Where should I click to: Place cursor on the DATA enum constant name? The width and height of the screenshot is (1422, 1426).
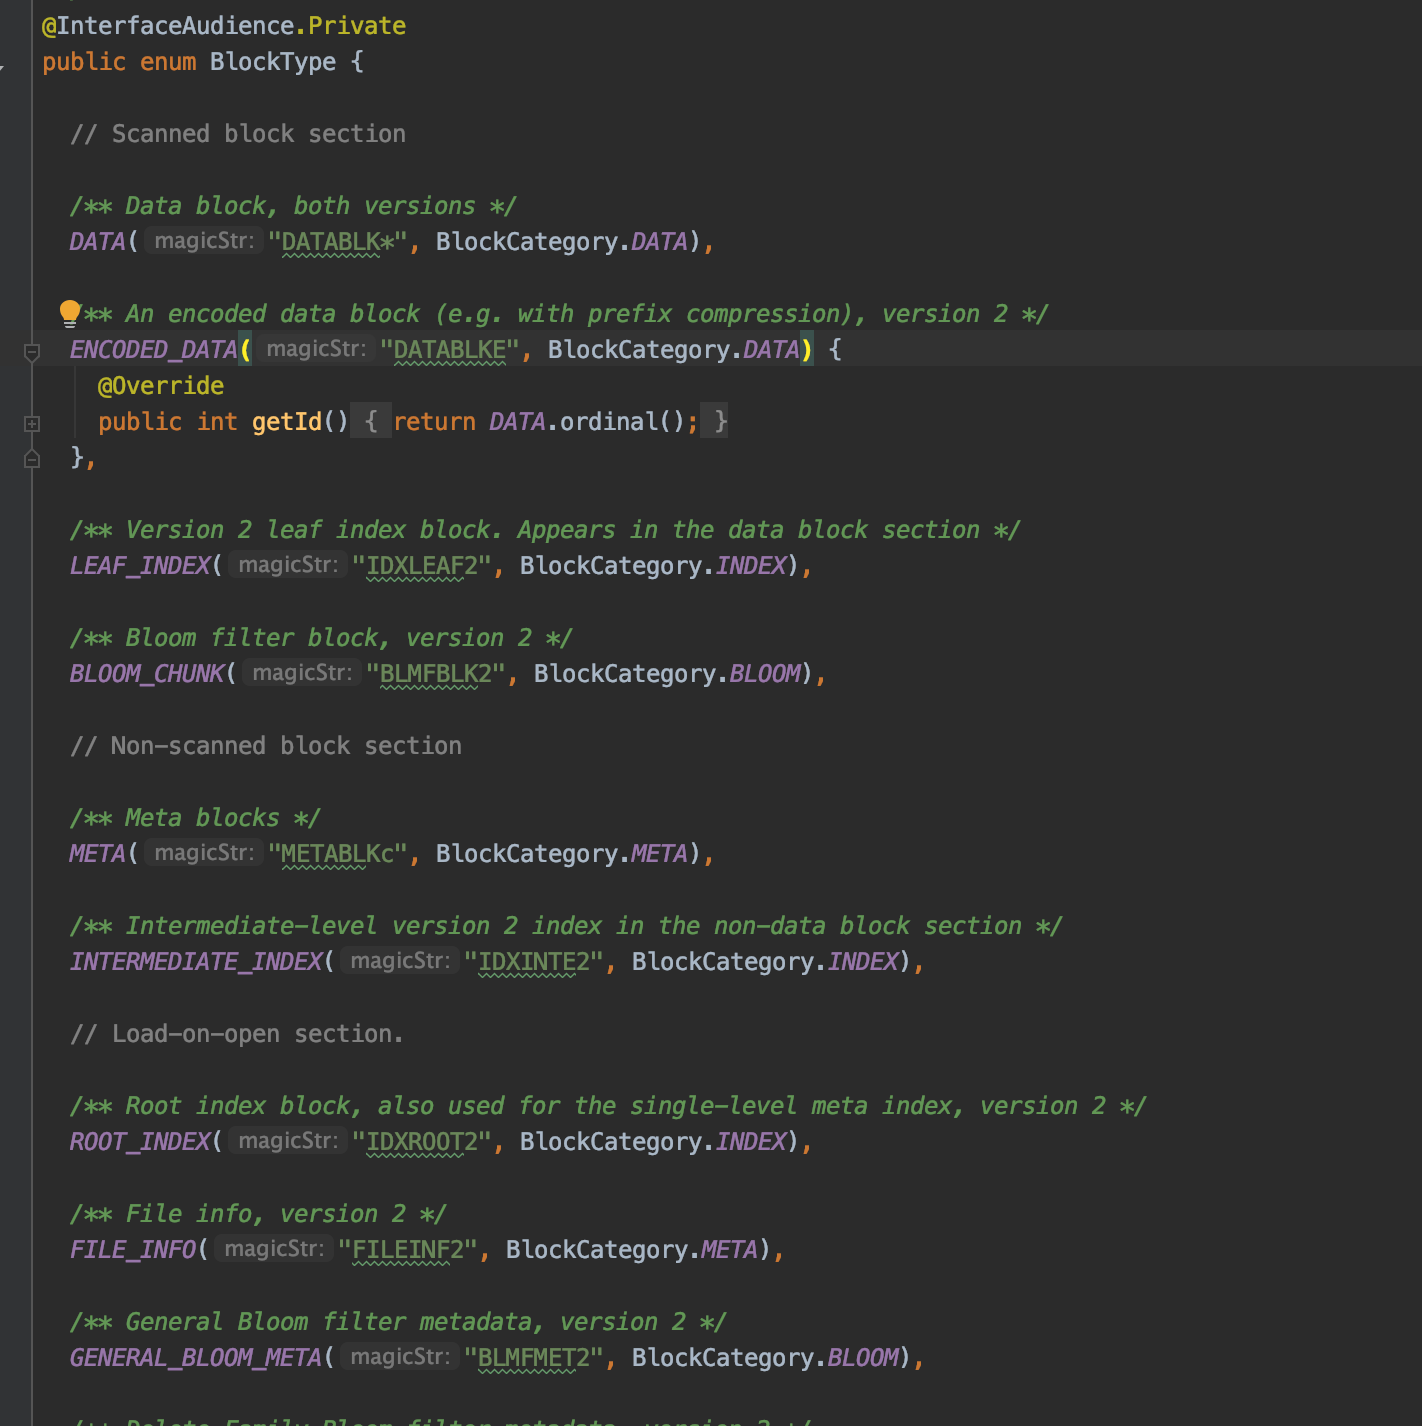point(97,242)
